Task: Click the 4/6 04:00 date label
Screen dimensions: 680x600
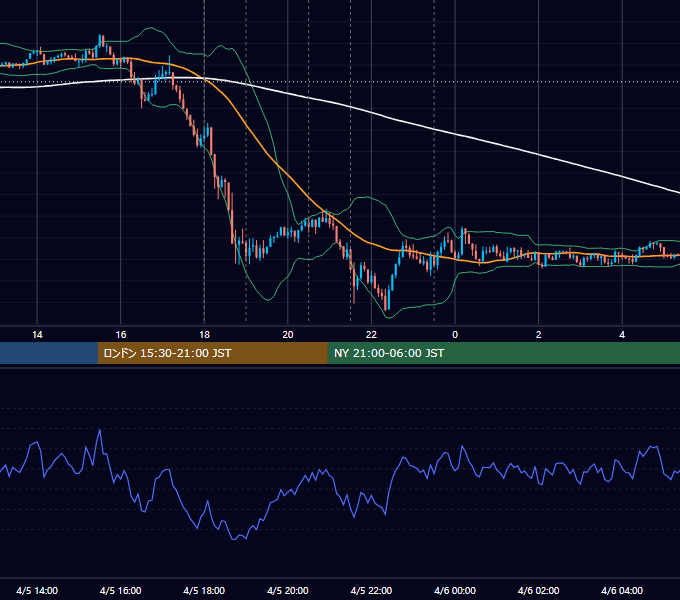Action: coord(622,590)
